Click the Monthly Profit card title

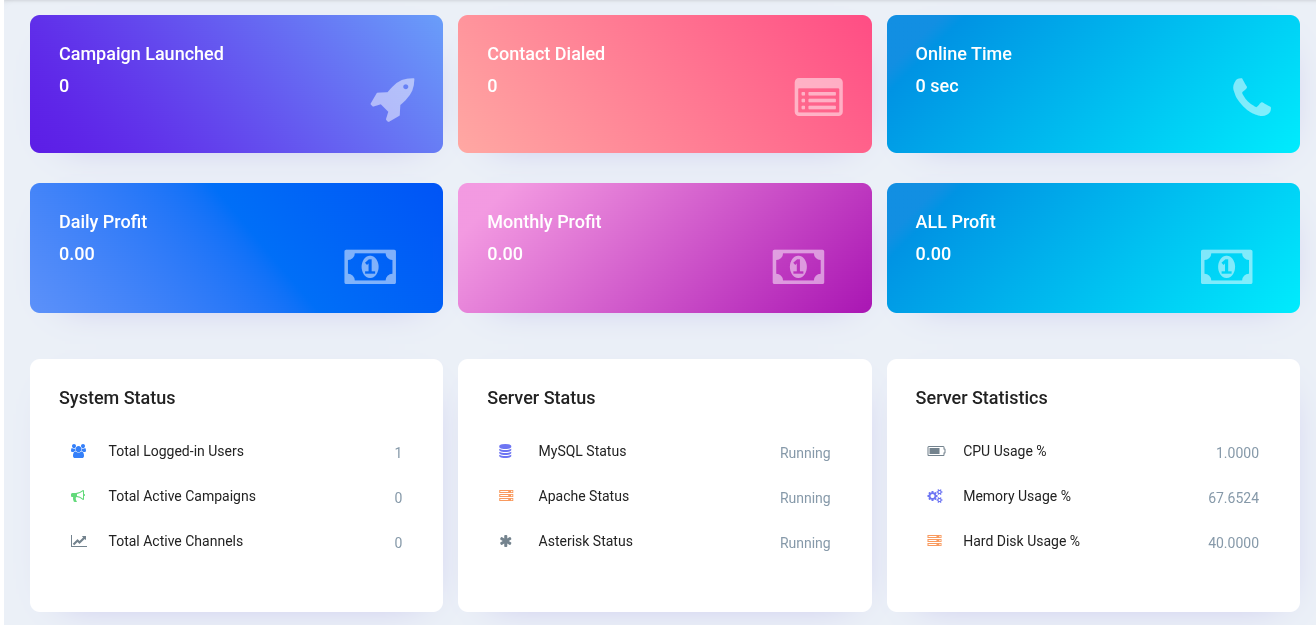click(544, 222)
